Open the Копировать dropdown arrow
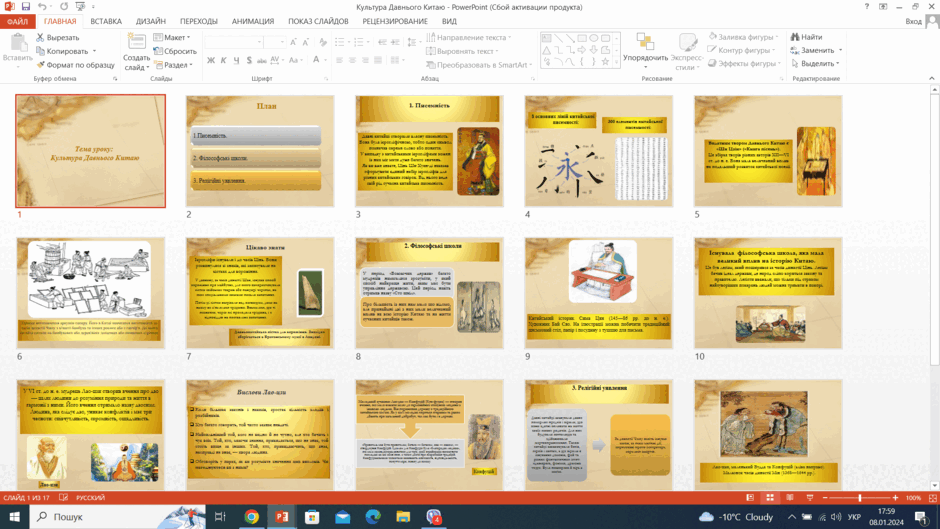 click(94, 52)
